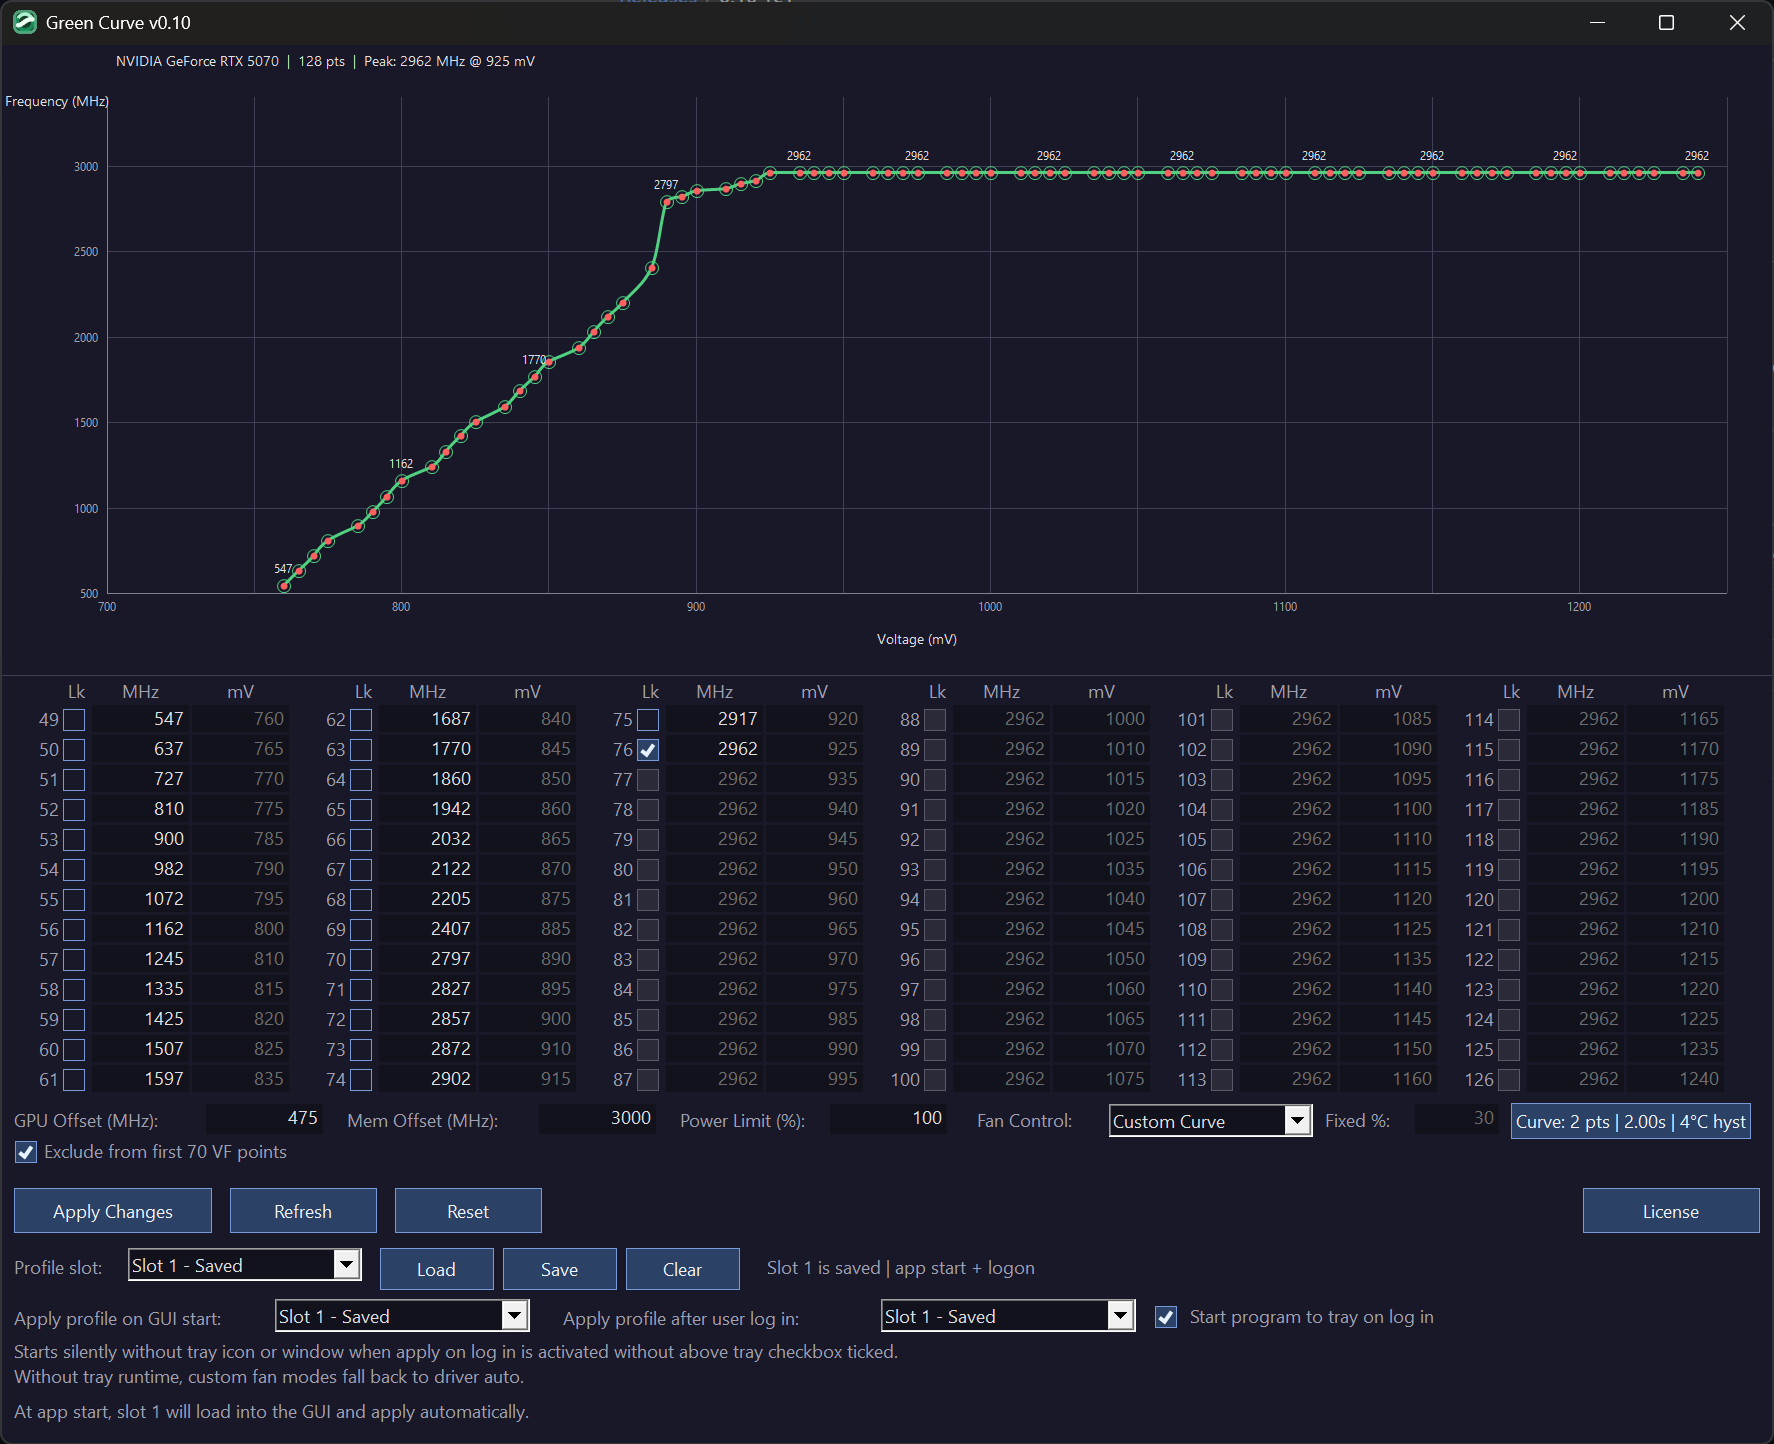Click the GPU Offset MHz input field
Image resolution: width=1774 pixels, height=1444 pixels.
264,1119
